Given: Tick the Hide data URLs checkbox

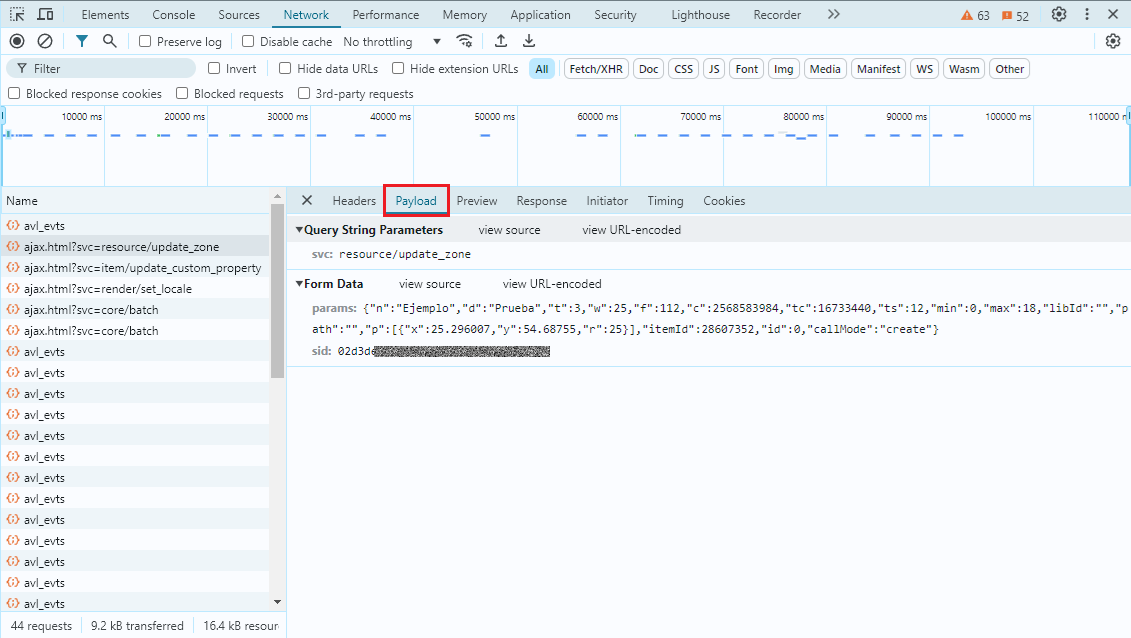Looking at the screenshot, I should point(285,69).
